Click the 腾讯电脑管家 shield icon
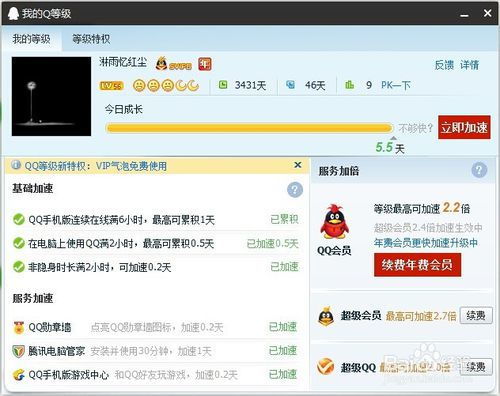Viewport: 500px width, 396px height. click(18, 351)
